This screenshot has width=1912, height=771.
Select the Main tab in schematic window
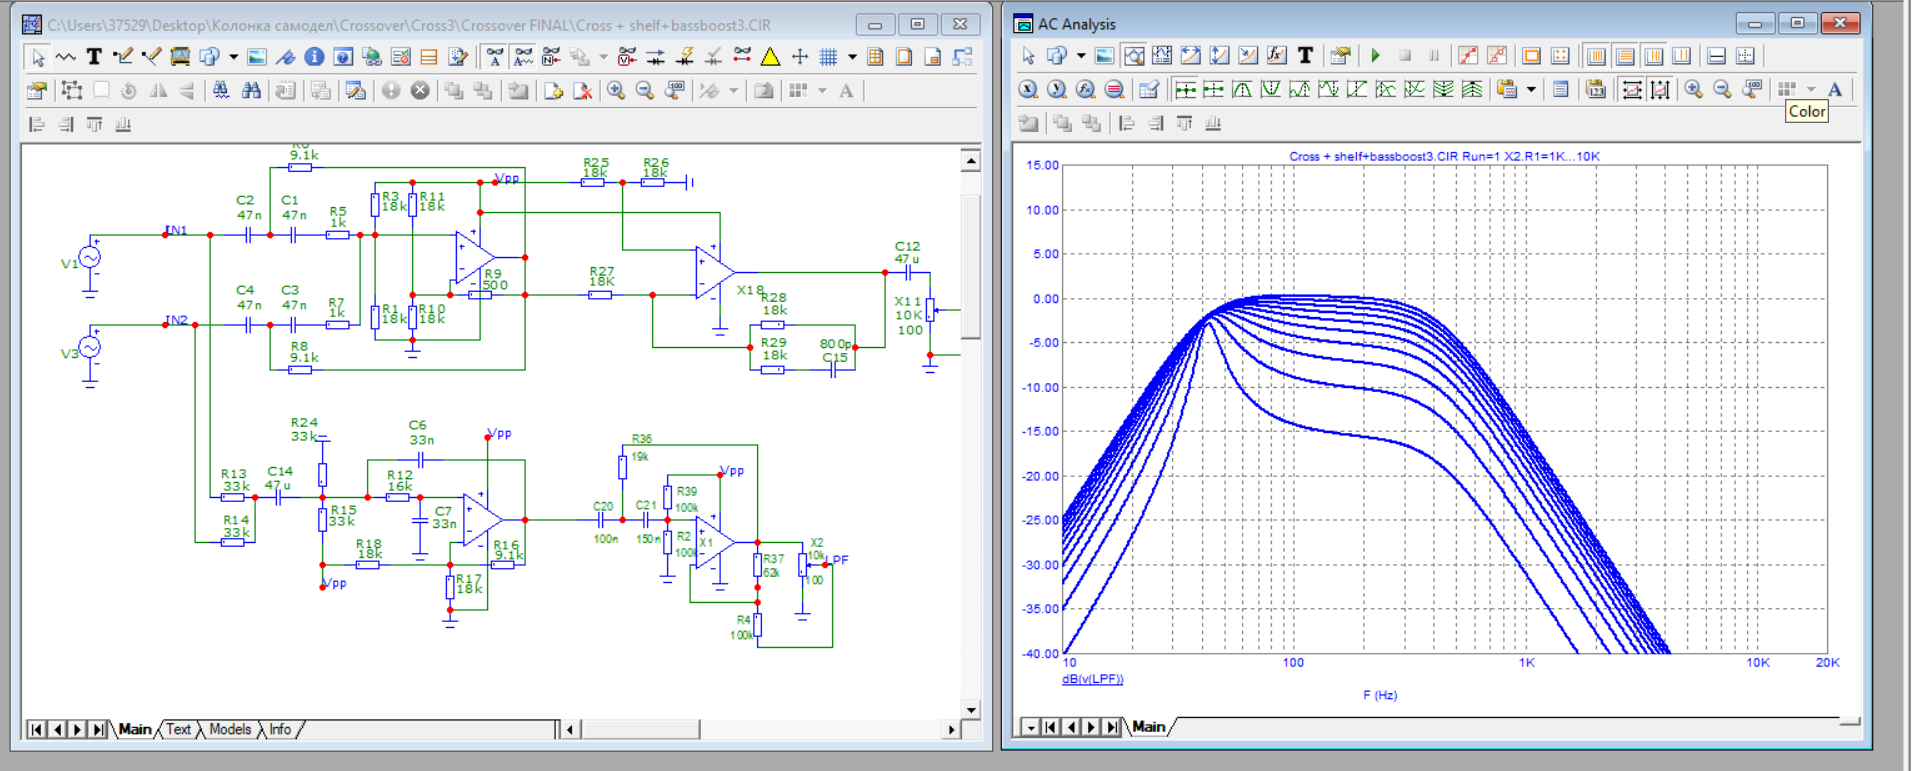(135, 729)
